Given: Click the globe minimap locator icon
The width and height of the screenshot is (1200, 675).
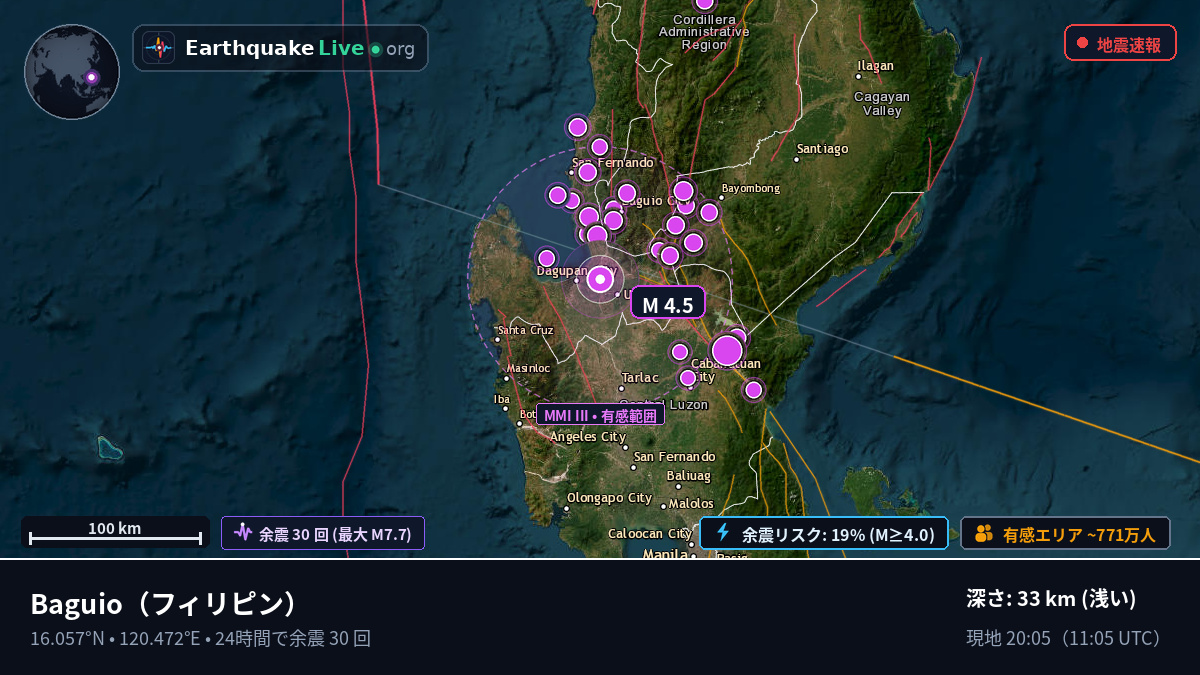Looking at the screenshot, I should click(x=72, y=72).
